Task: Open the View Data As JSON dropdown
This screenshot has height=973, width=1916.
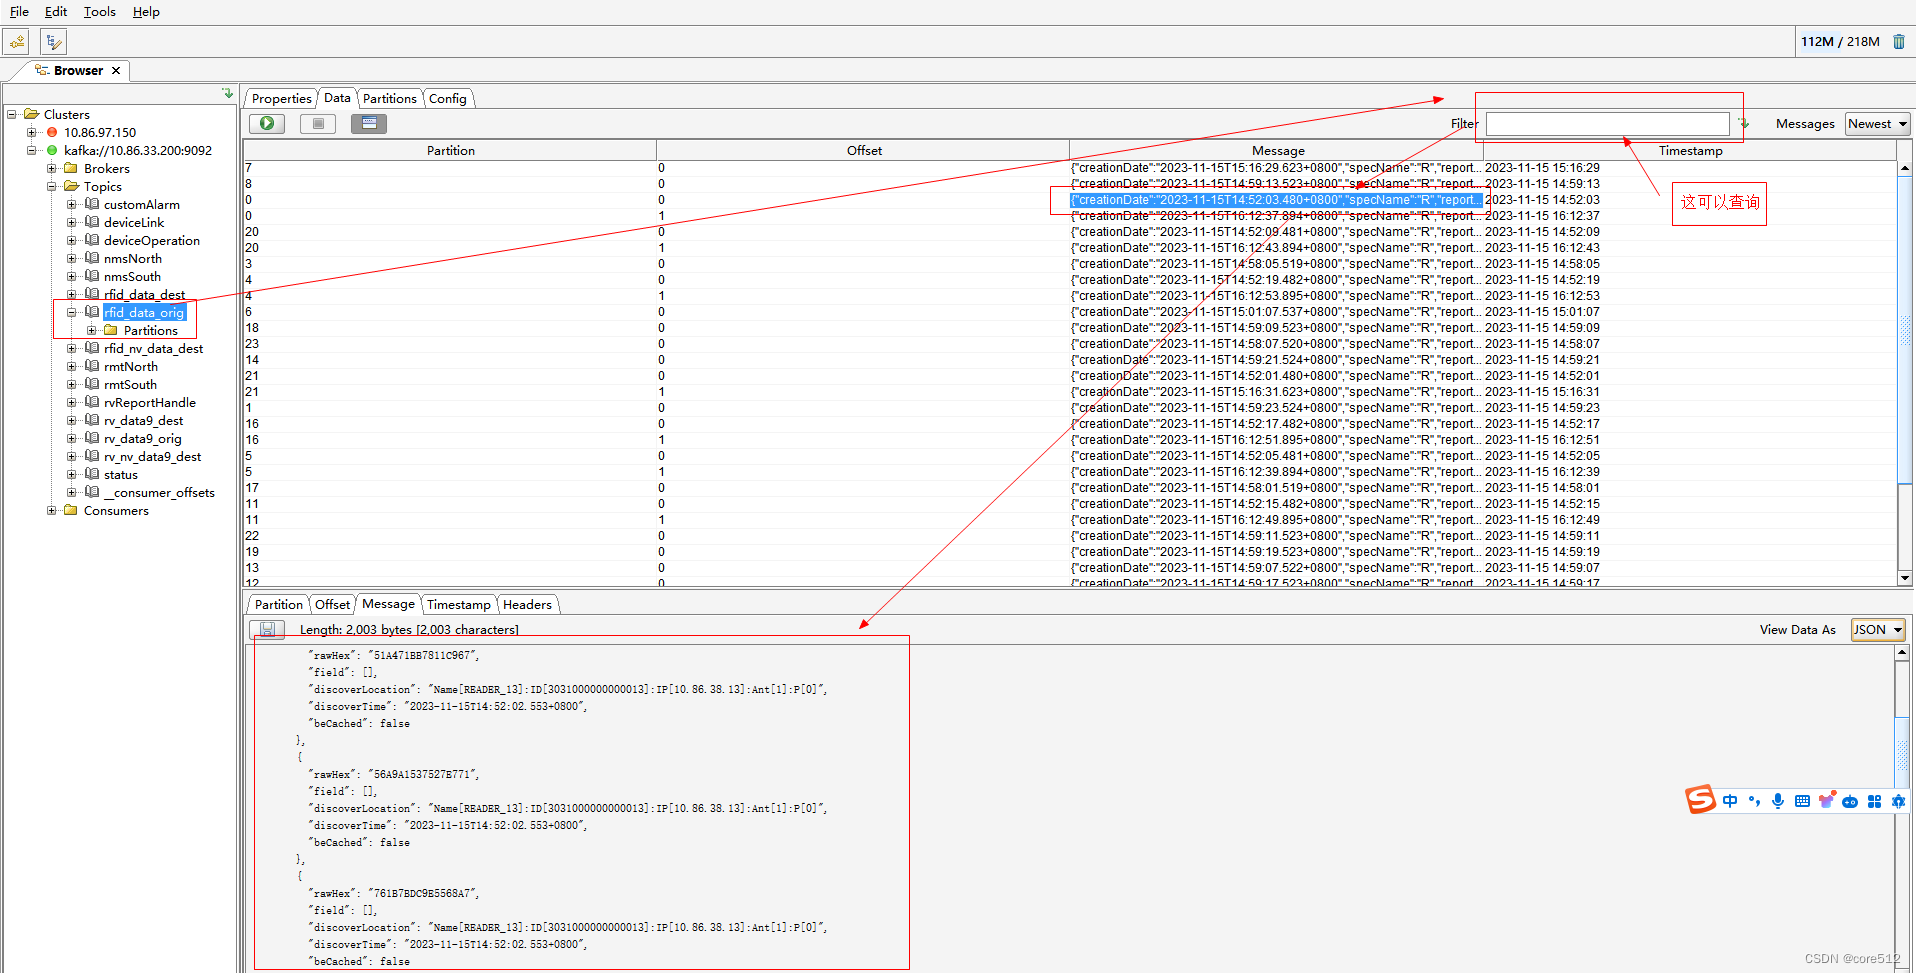Action: [1878, 629]
